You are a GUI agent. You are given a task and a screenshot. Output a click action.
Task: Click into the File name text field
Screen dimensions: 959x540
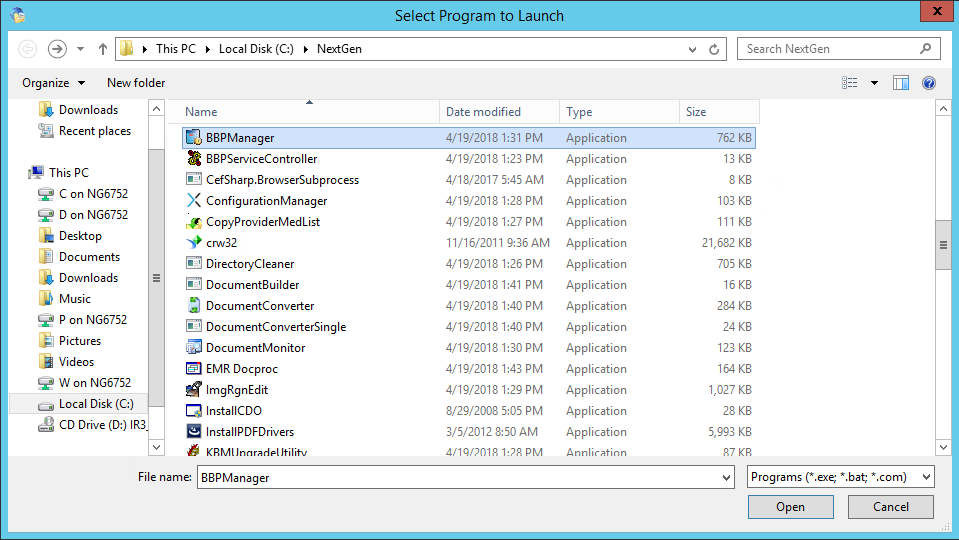459,477
